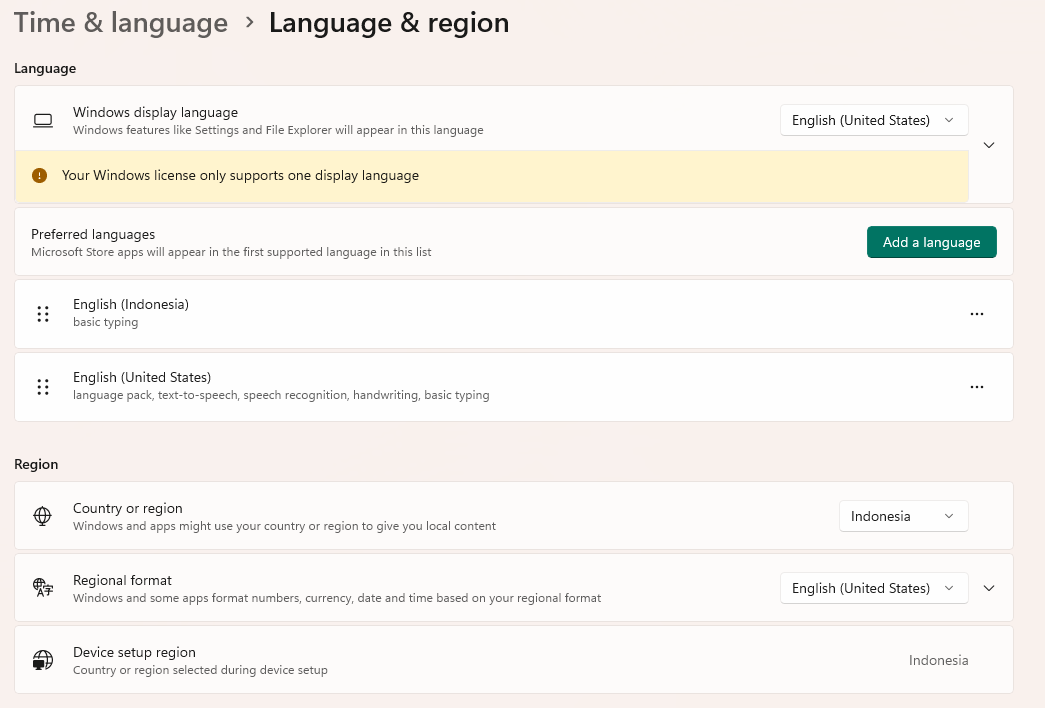Image resolution: width=1045 pixels, height=708 pixels.
Task: Click the Add a language button
Action: 931,242
